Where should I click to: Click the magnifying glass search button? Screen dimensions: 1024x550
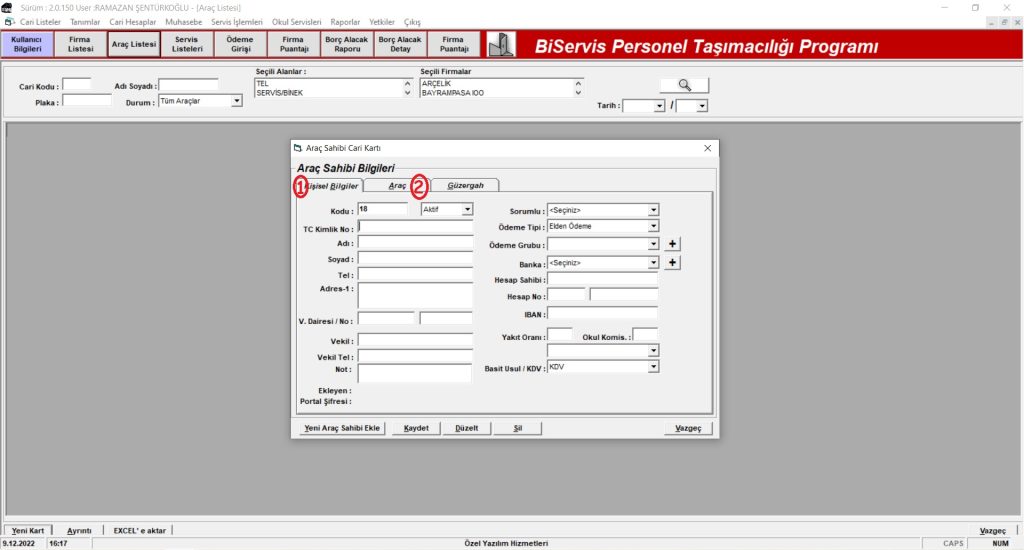[684, 85]
